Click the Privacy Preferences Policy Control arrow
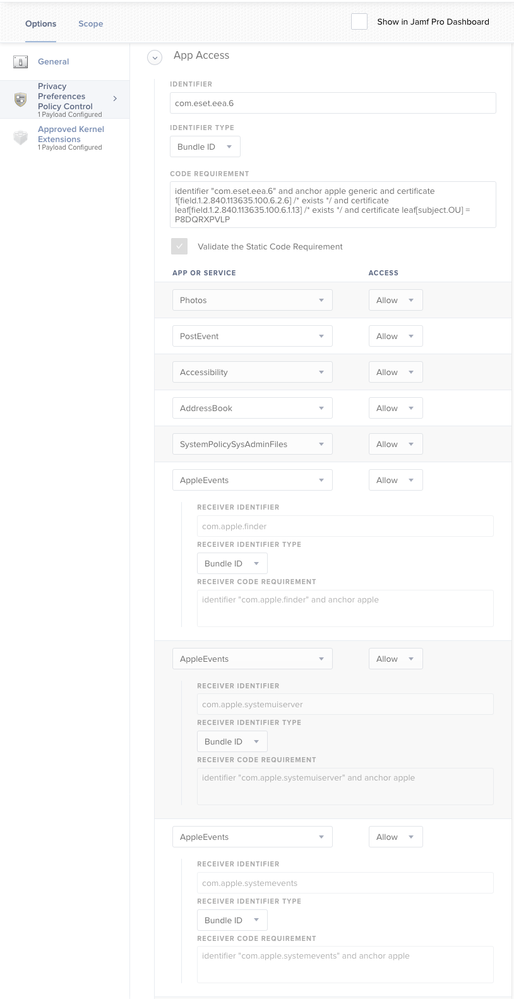 [115, 98]
